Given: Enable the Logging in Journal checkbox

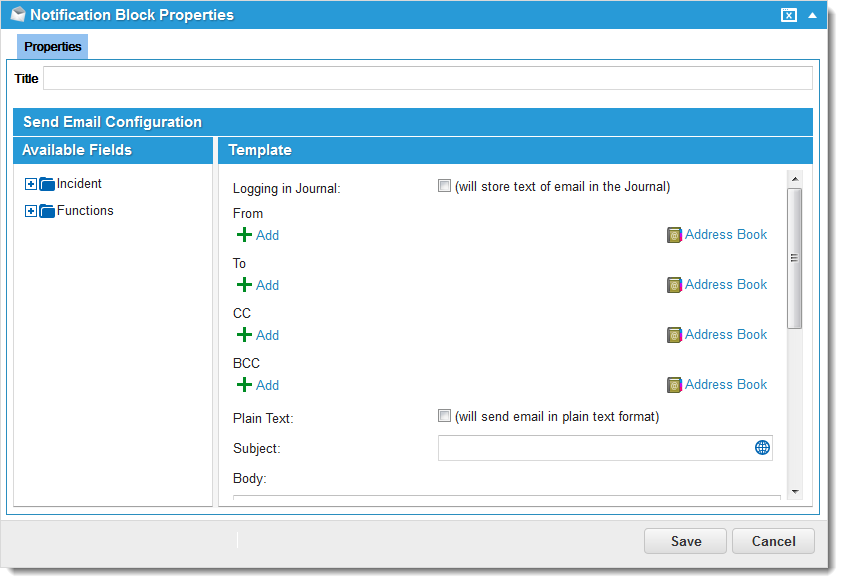Looking at the screenshot, I should [x=444, y=186].
